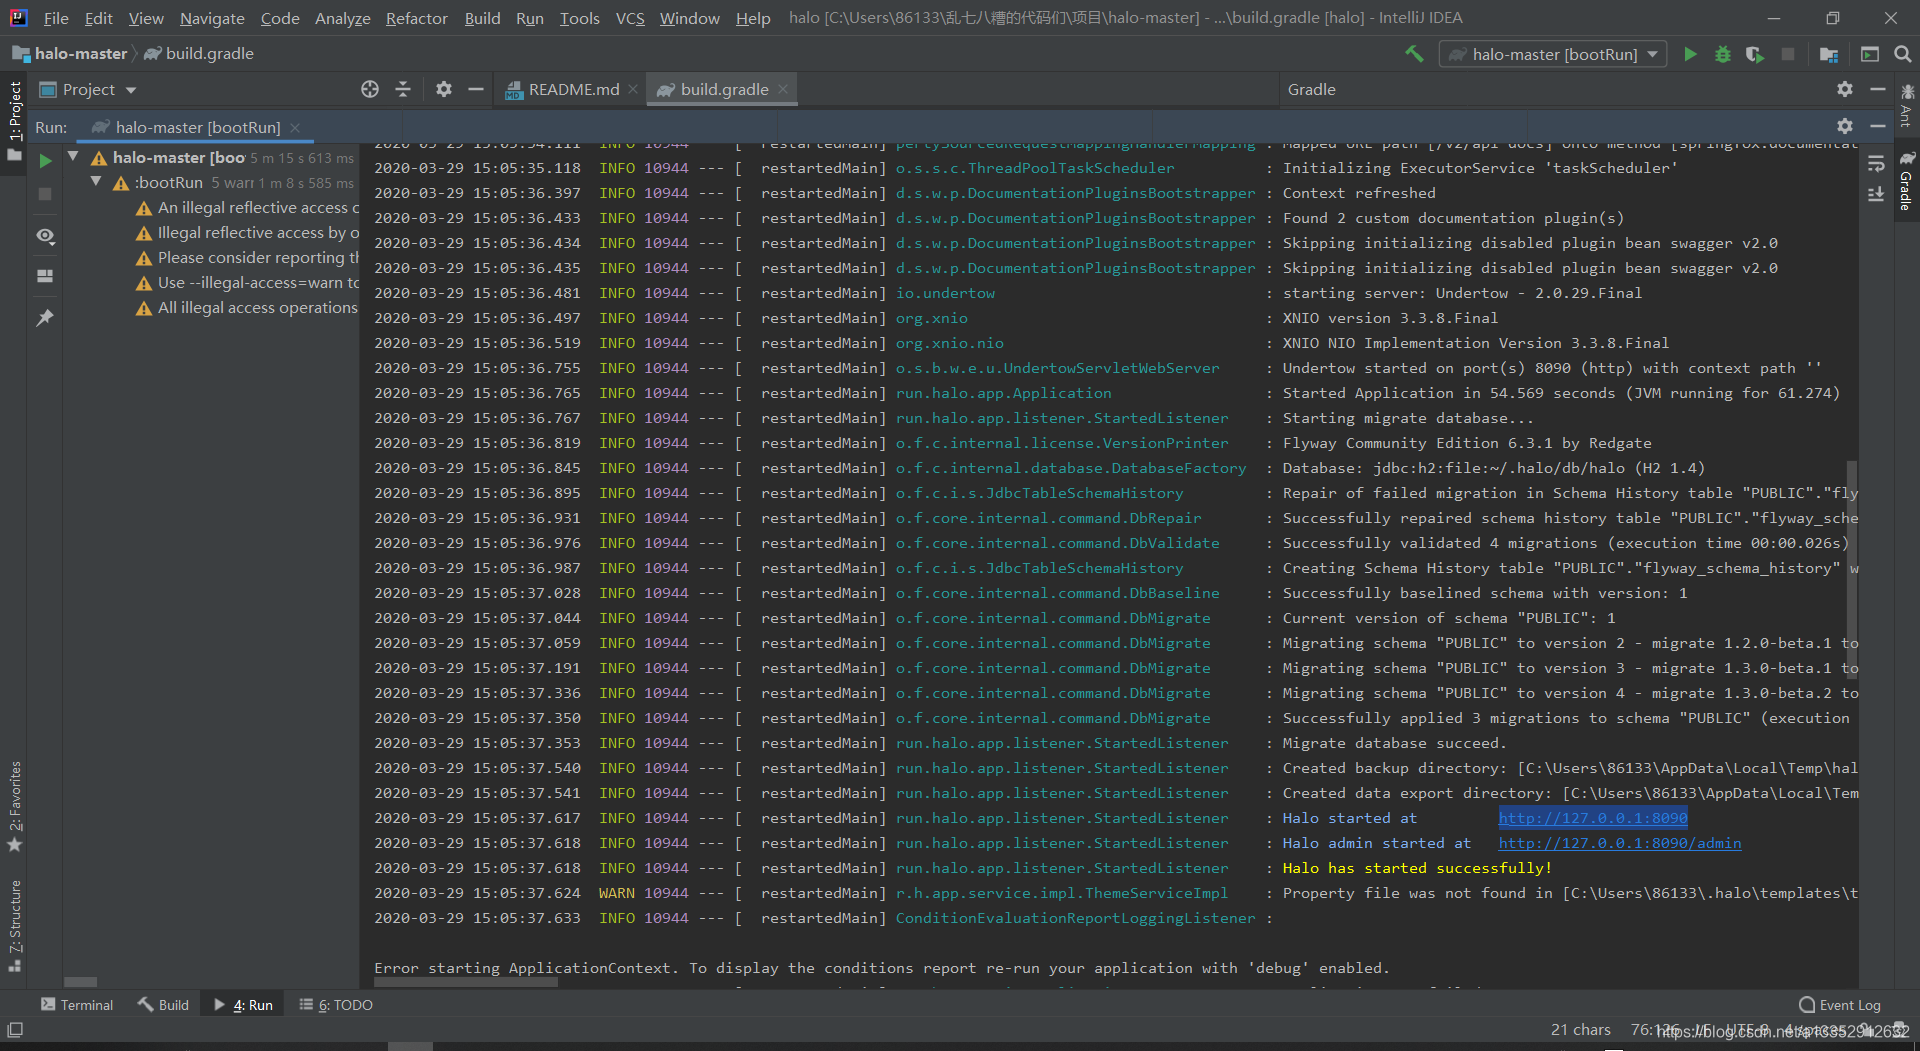The height and width of the screenshot is (1051, 1920).
Task: Open the Terminal tool window
Action: point(77,1005)
